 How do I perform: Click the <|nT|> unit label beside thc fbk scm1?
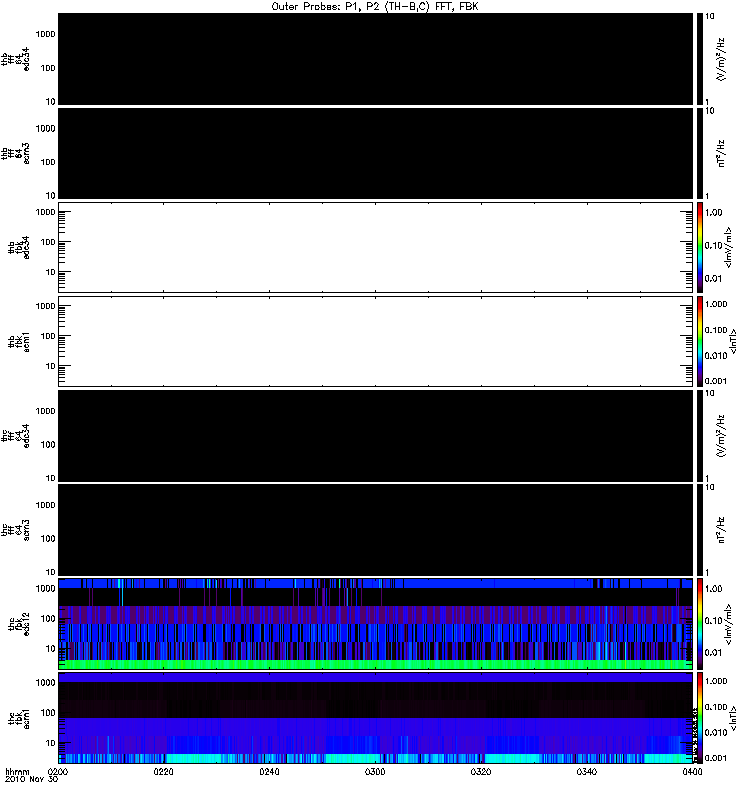point(733,718)
